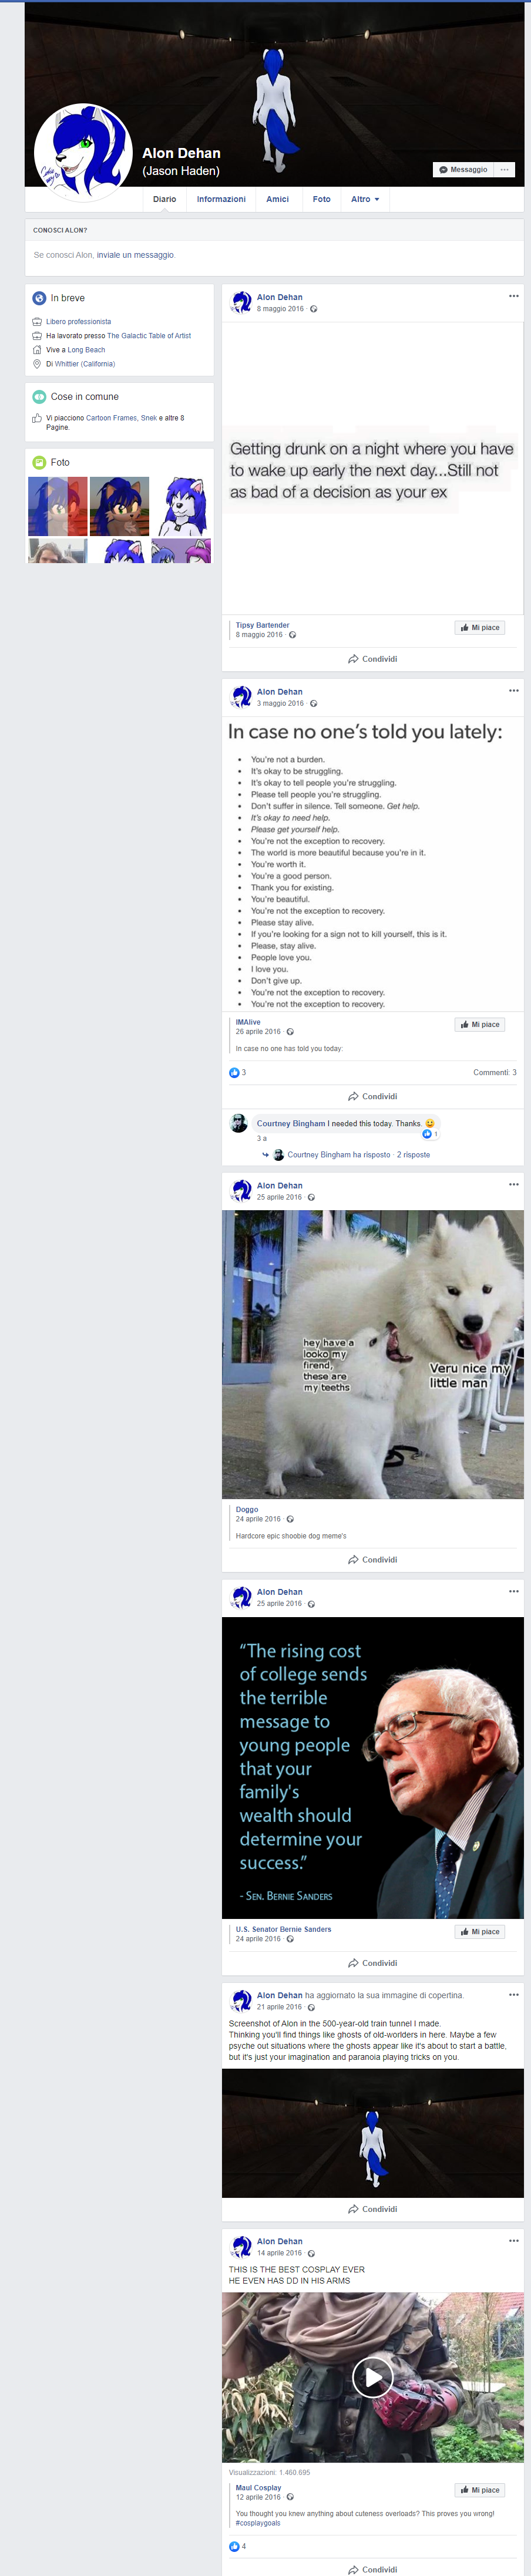531x2576 pixels.
Task: Open options menu of the 3 maggio post
Action: [x=514, y=691]
